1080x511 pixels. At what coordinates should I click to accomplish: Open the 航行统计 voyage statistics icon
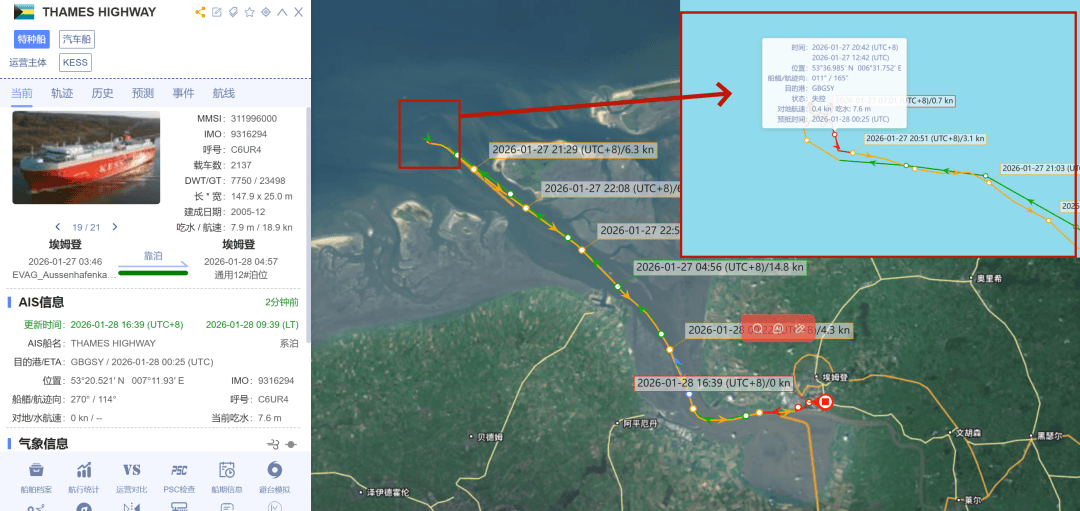click(x=84, y=470)
